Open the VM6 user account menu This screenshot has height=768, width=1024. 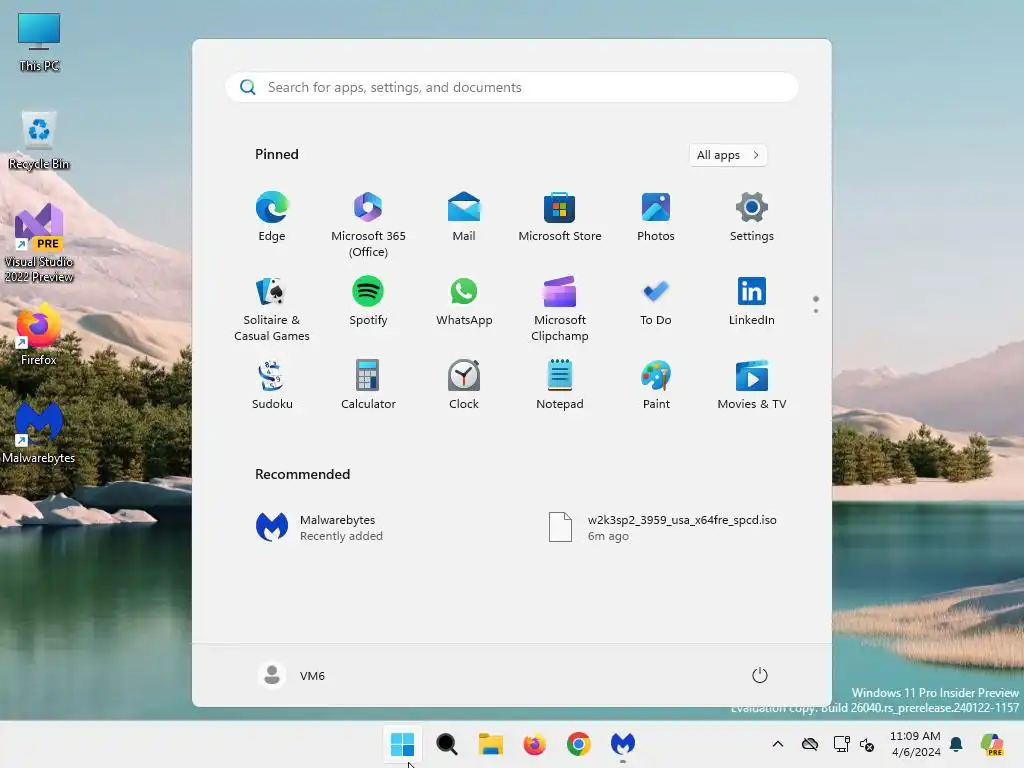pos(292,675)
